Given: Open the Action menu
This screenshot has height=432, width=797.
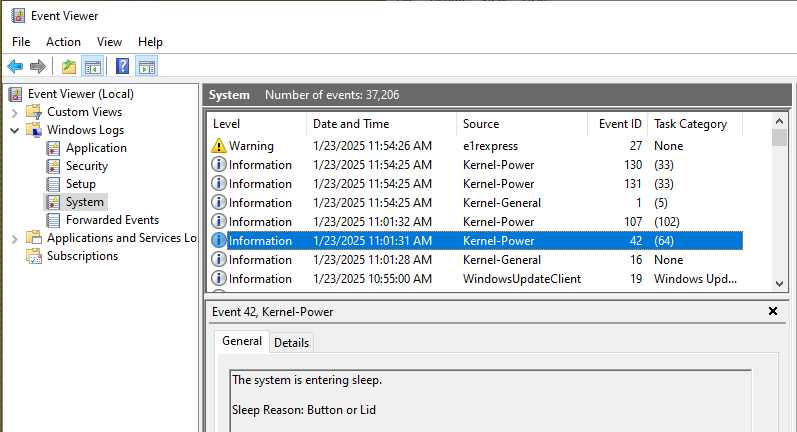Looking at the screenshot, I should coord(63,42).
